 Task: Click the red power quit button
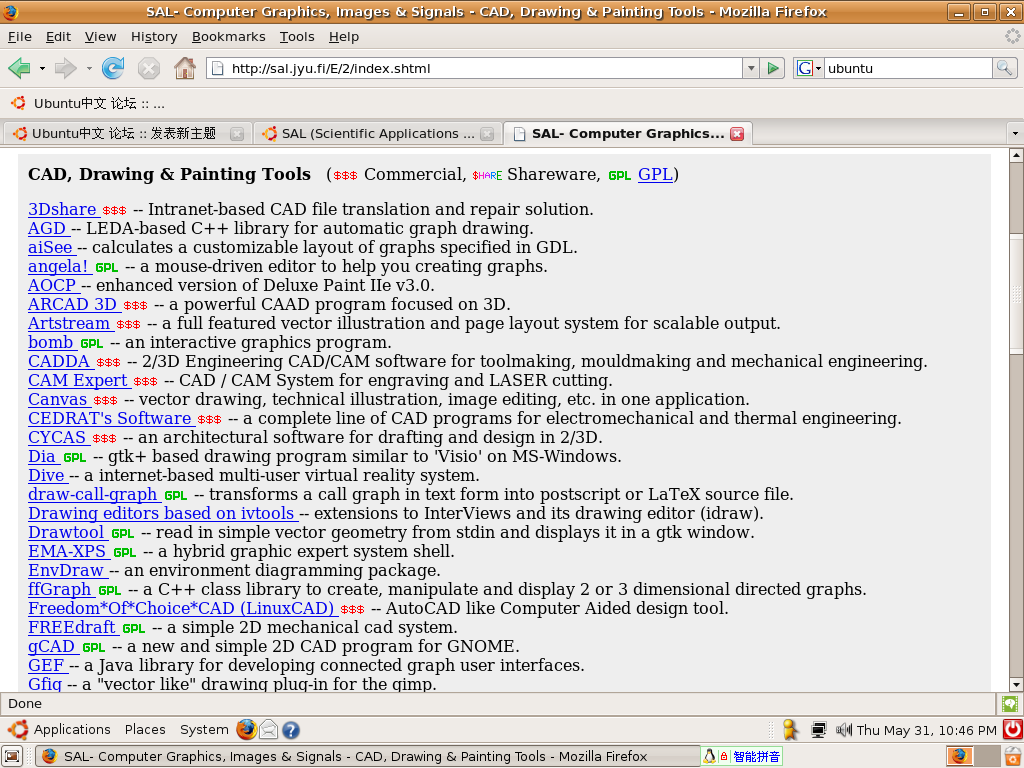click(x=1013, y=729)
